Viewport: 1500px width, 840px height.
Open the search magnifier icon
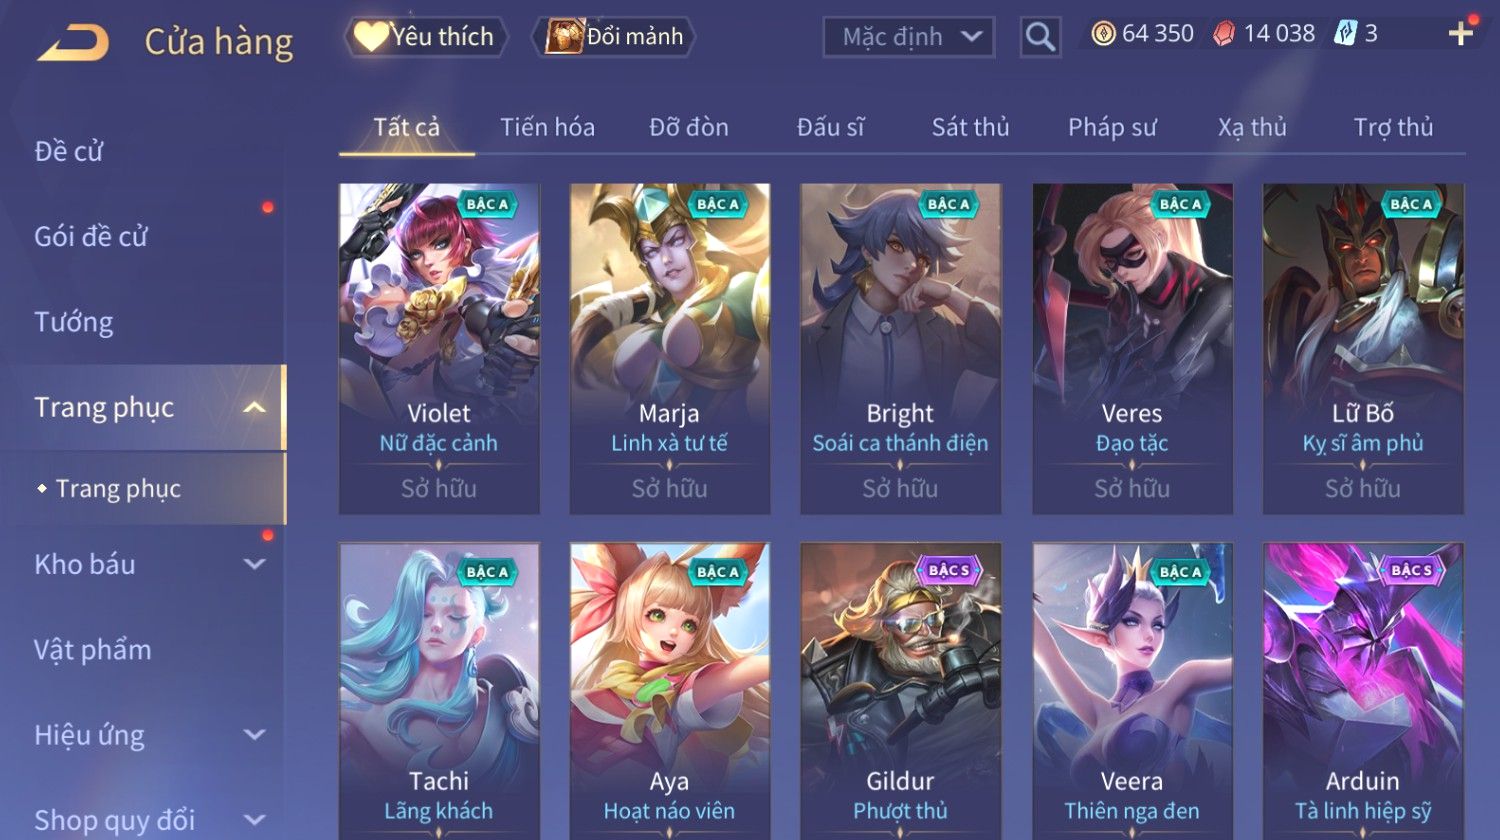pyautogui.click(x=1040, y=37)
